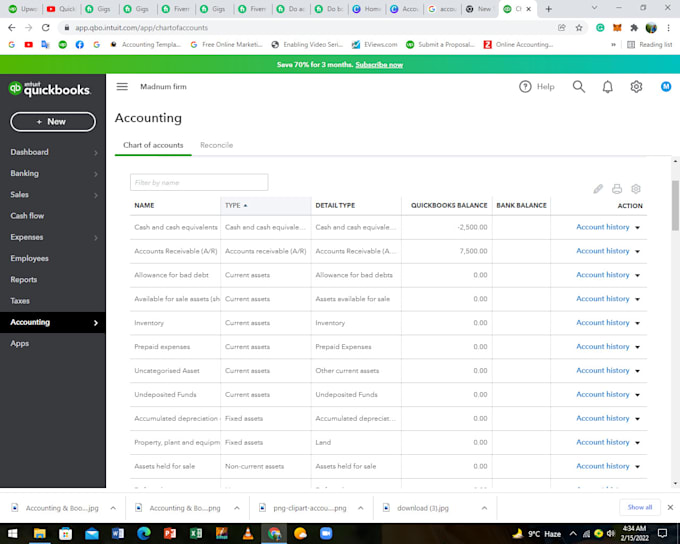Expand action dropdown for Accounts Receivable row
This screenshot has height=544, width=680.
click(638, 251)
